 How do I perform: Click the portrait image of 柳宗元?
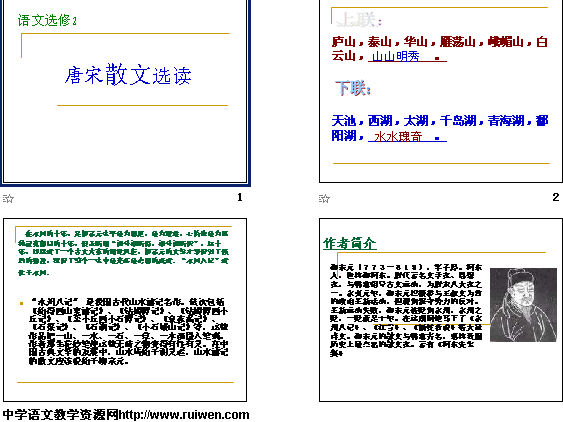523,305
